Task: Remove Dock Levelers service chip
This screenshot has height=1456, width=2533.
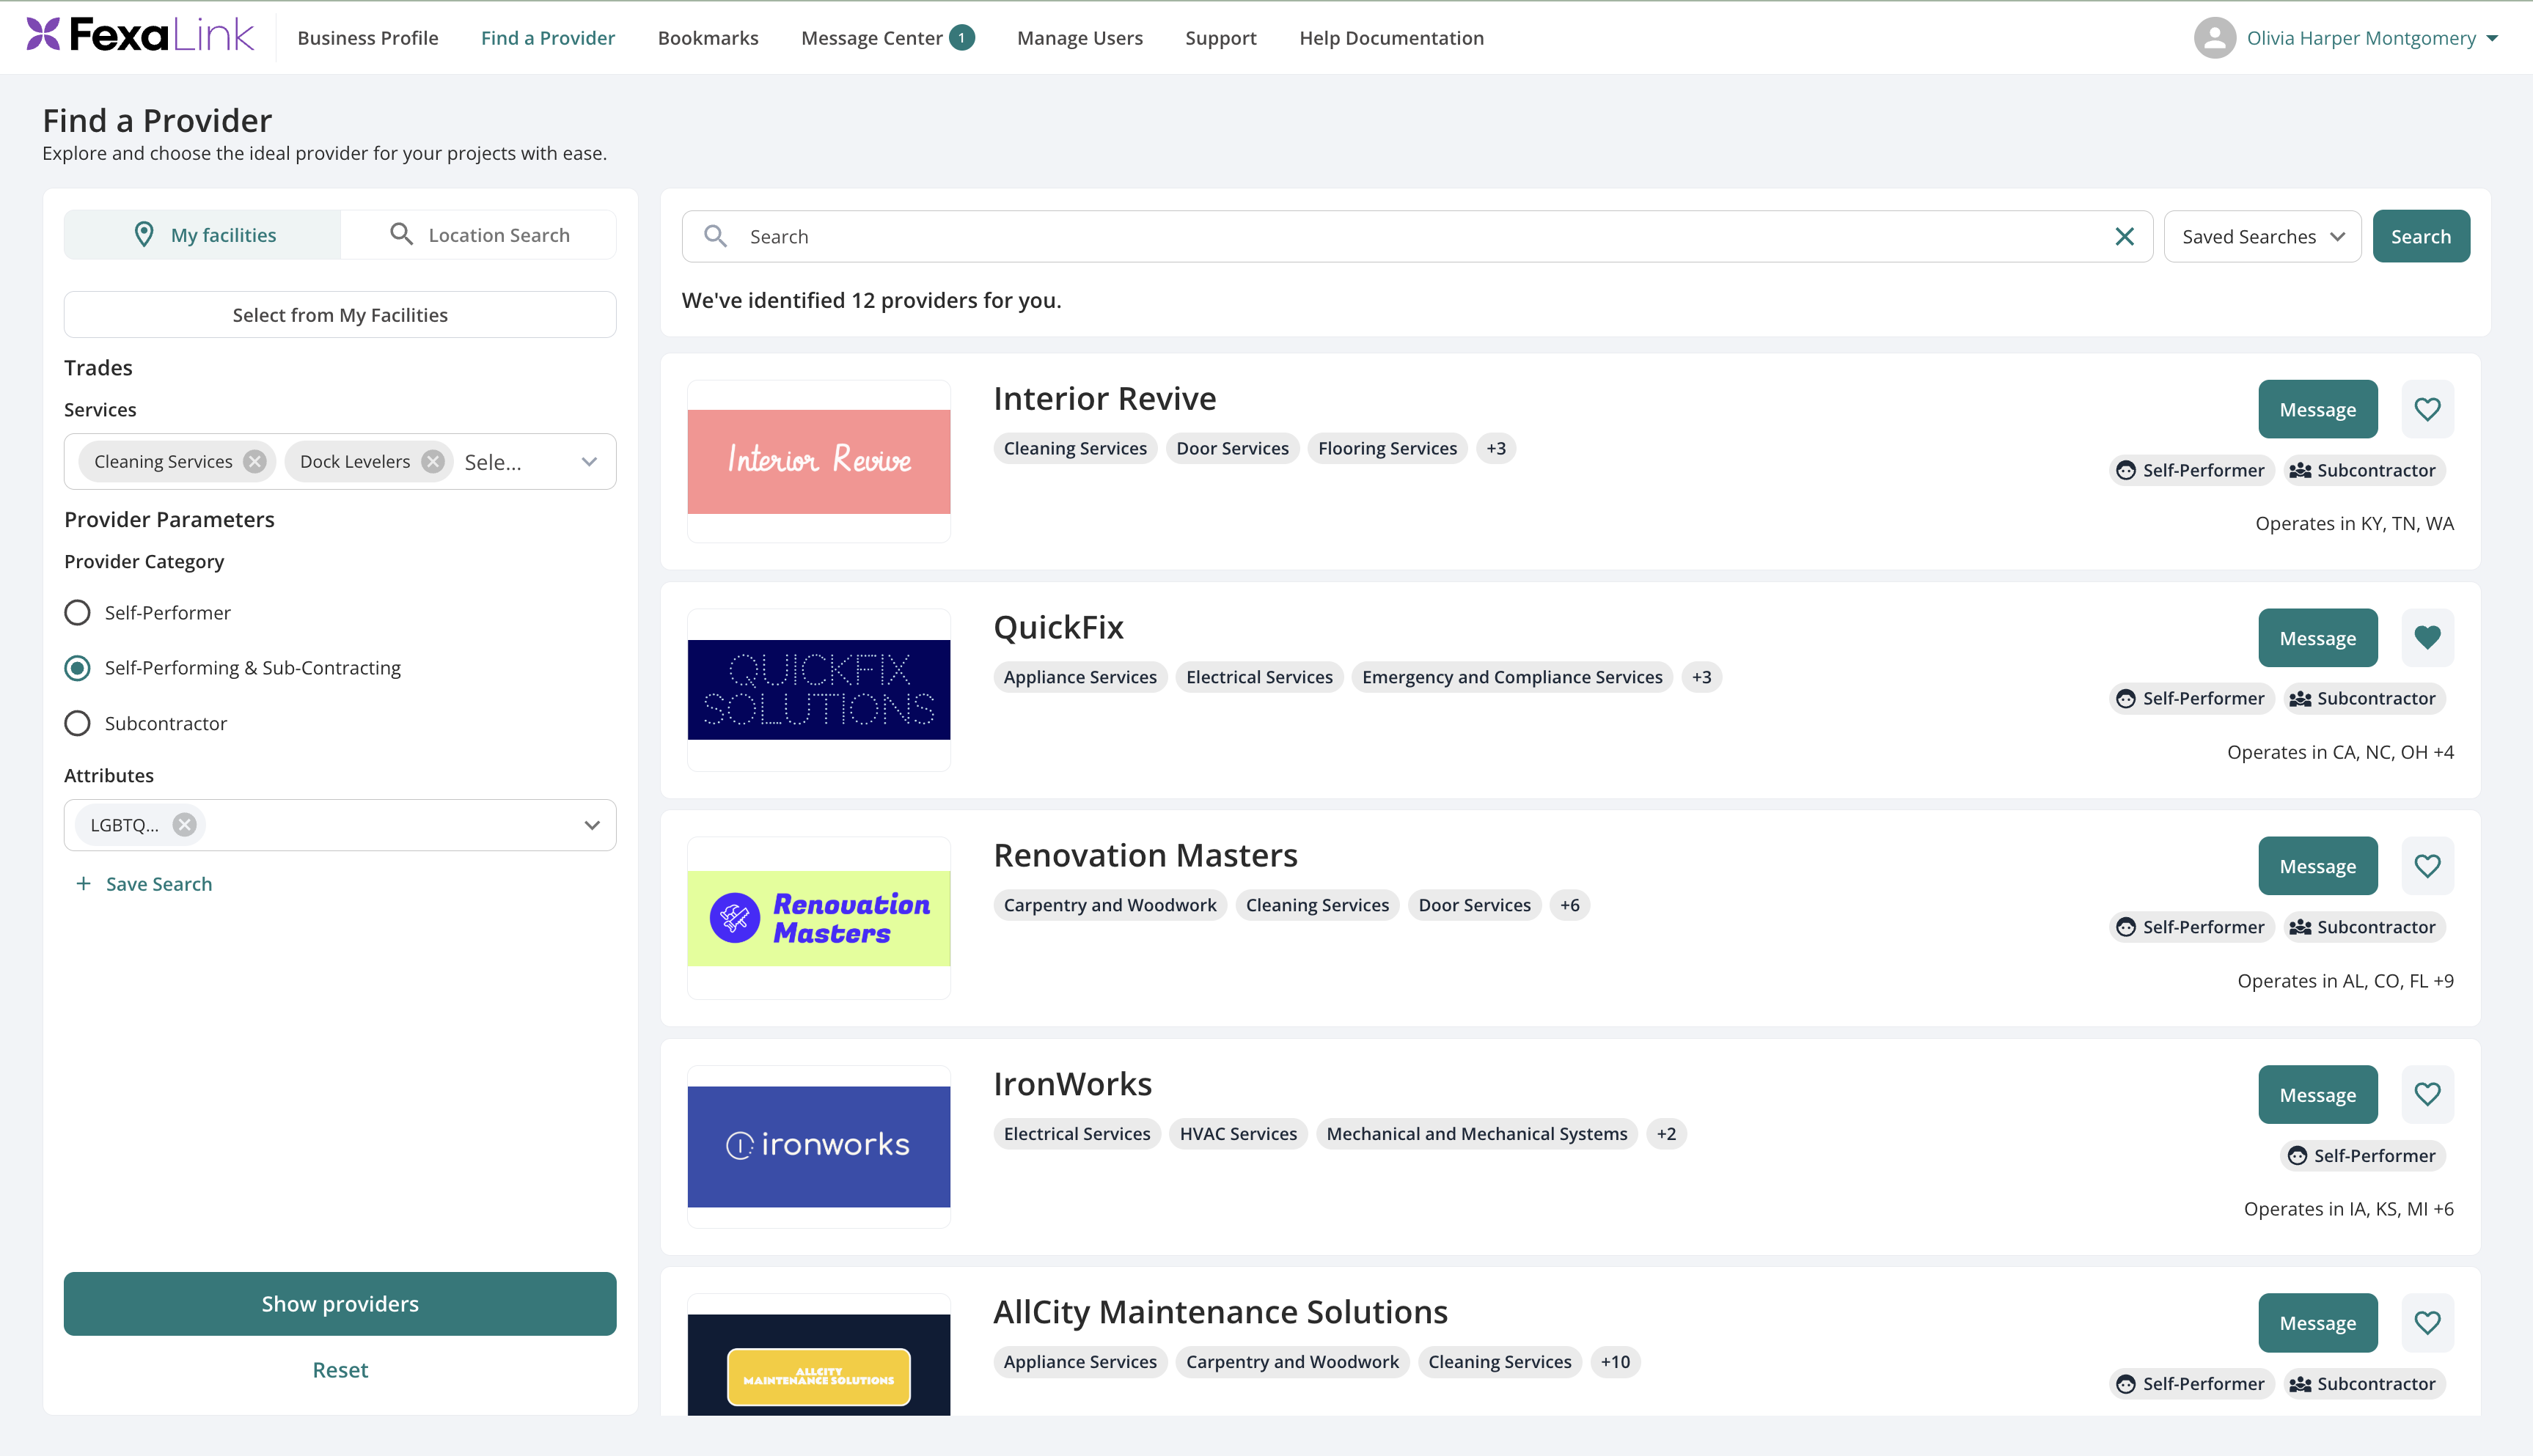Action: click(433, 461)
